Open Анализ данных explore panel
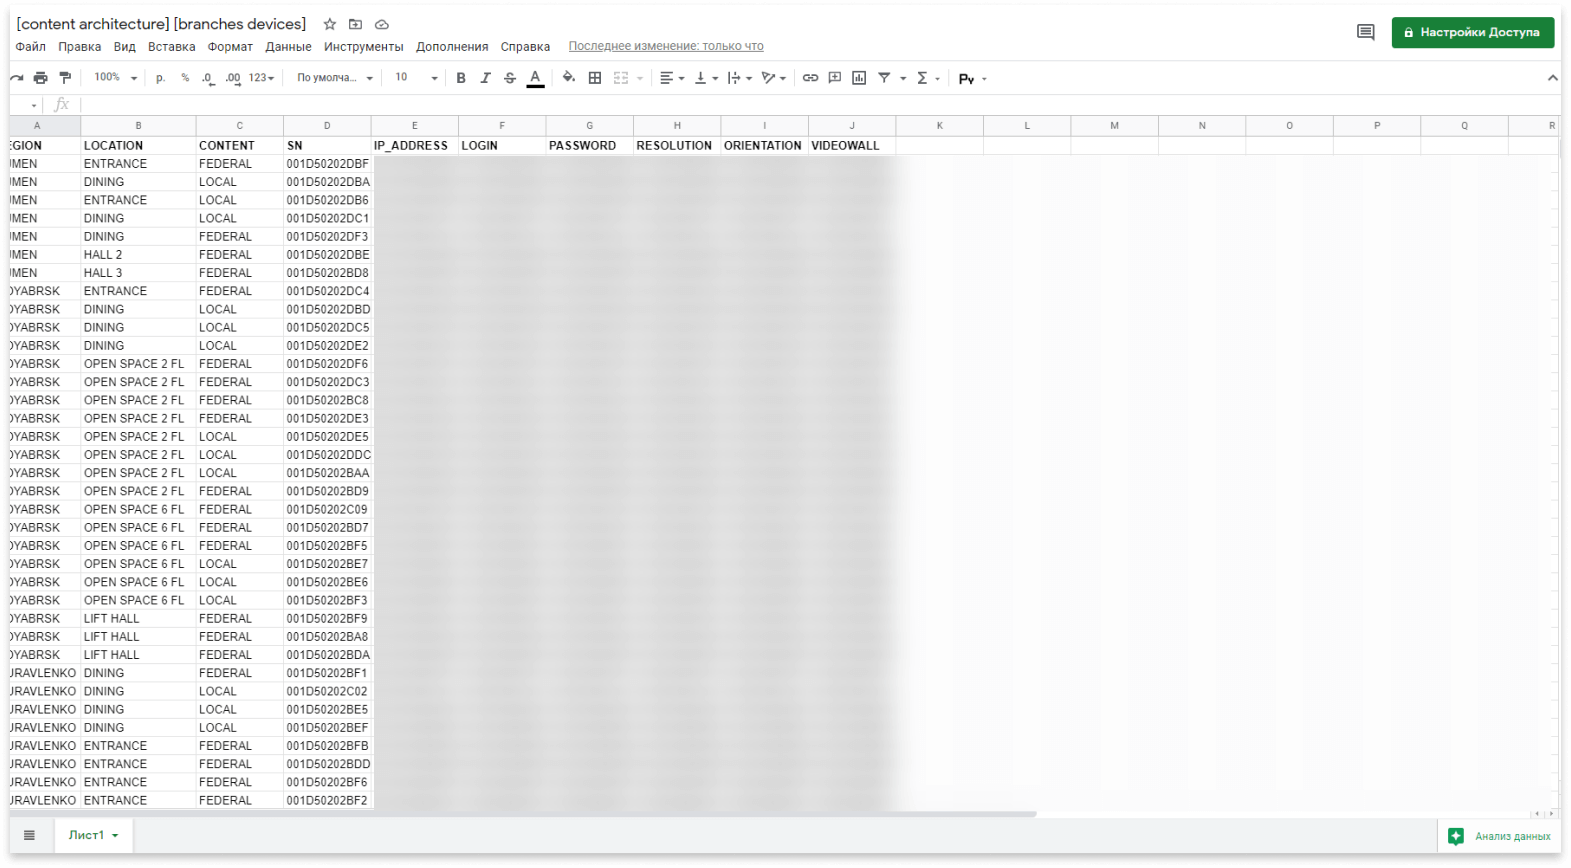Screen dimensions: 1571x868 coord(1499,836)
